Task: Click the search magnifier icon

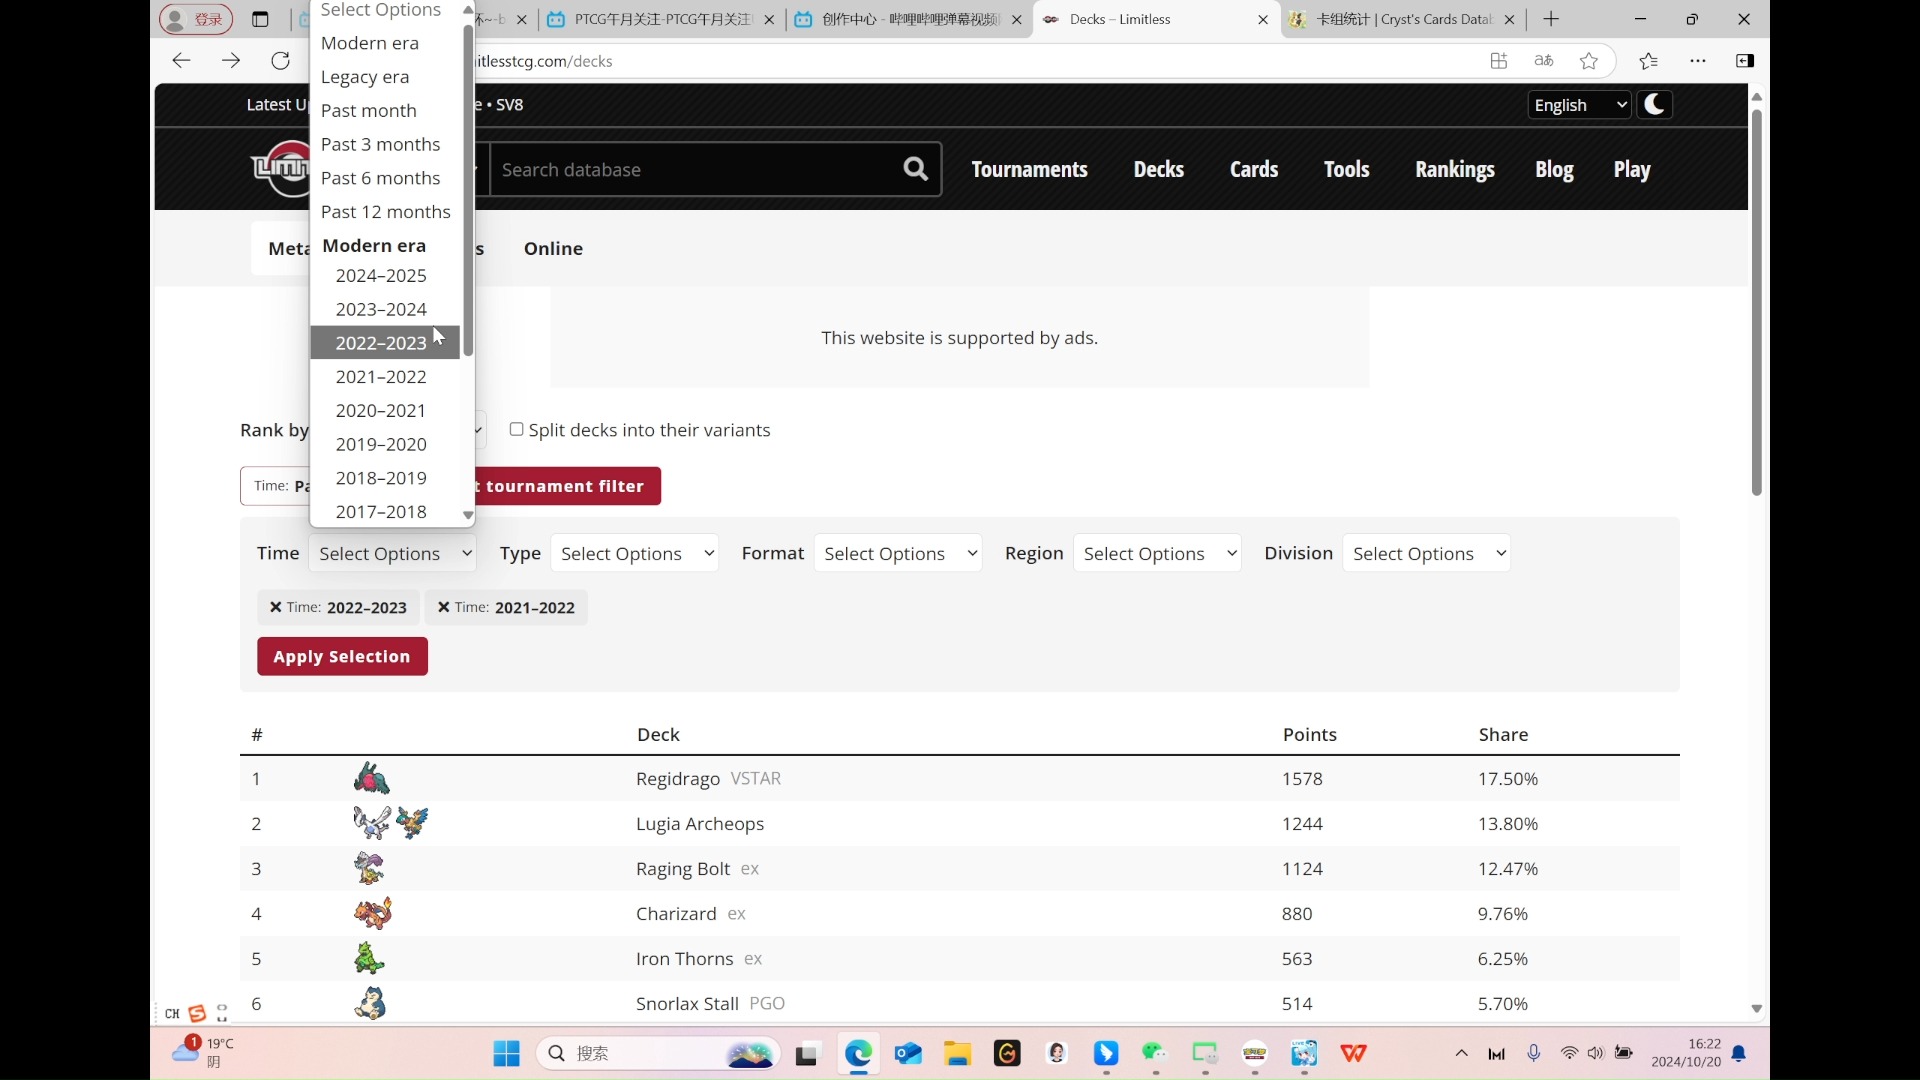Action: pos(915,169)
